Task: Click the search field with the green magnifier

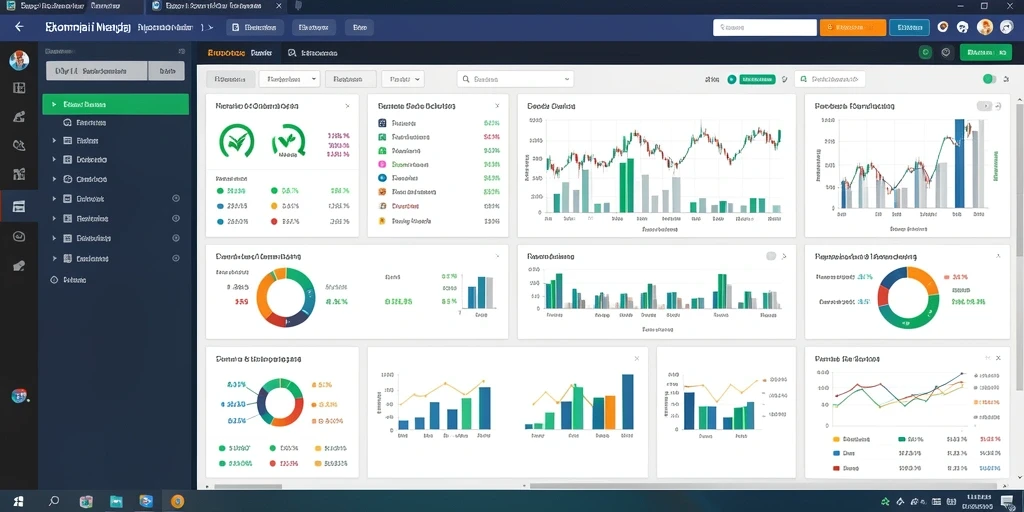Action: [830, 79]
